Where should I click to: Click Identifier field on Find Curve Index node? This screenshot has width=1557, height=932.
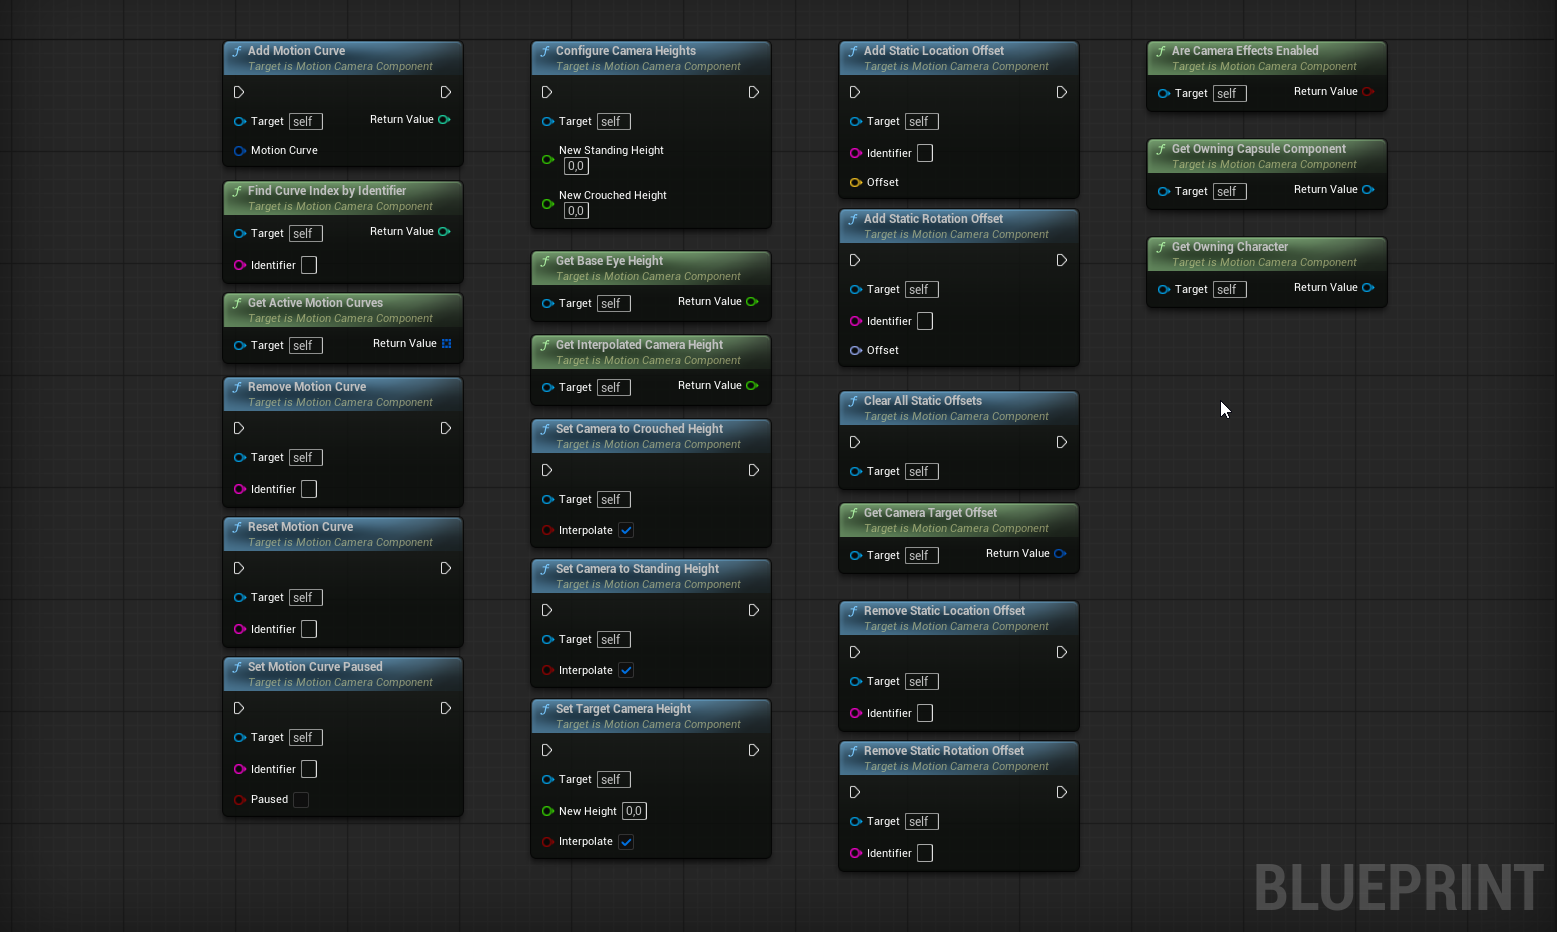point(309,265)
